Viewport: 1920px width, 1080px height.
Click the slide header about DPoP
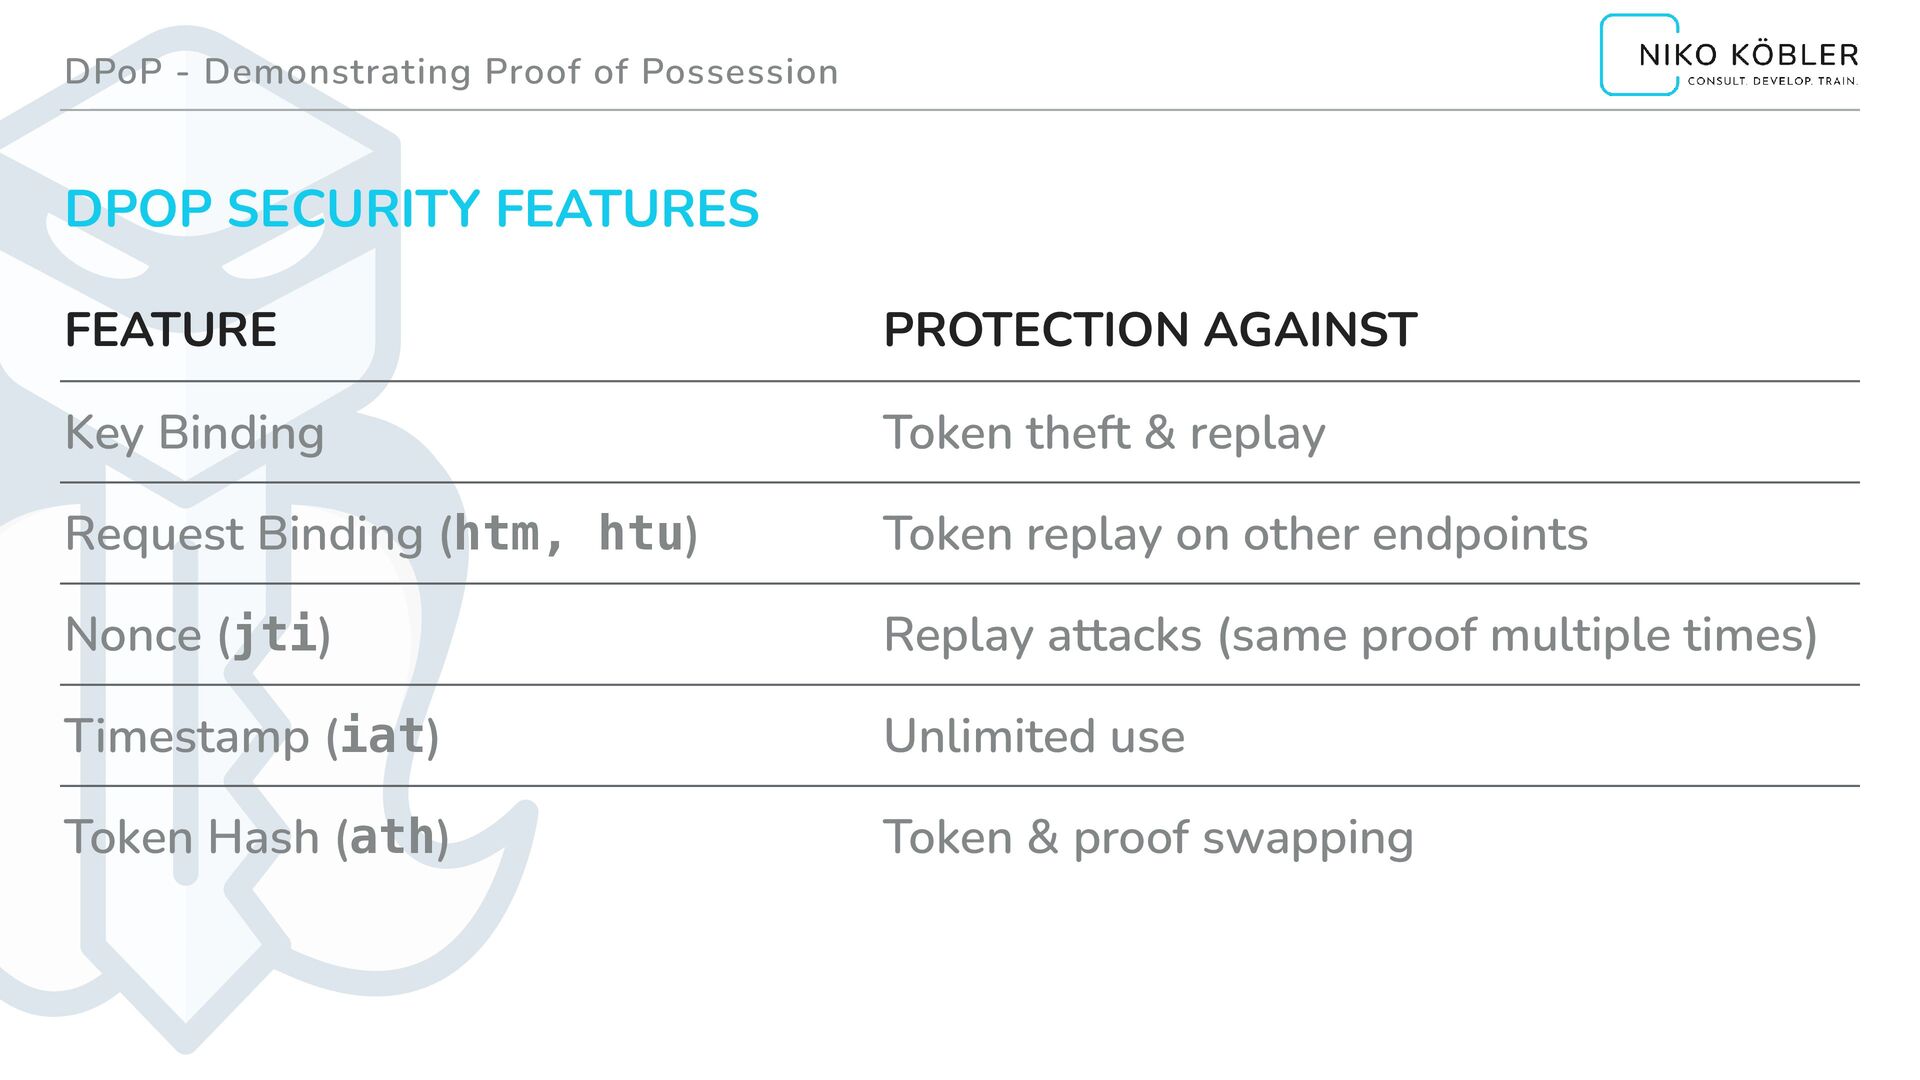pos(451,72)
